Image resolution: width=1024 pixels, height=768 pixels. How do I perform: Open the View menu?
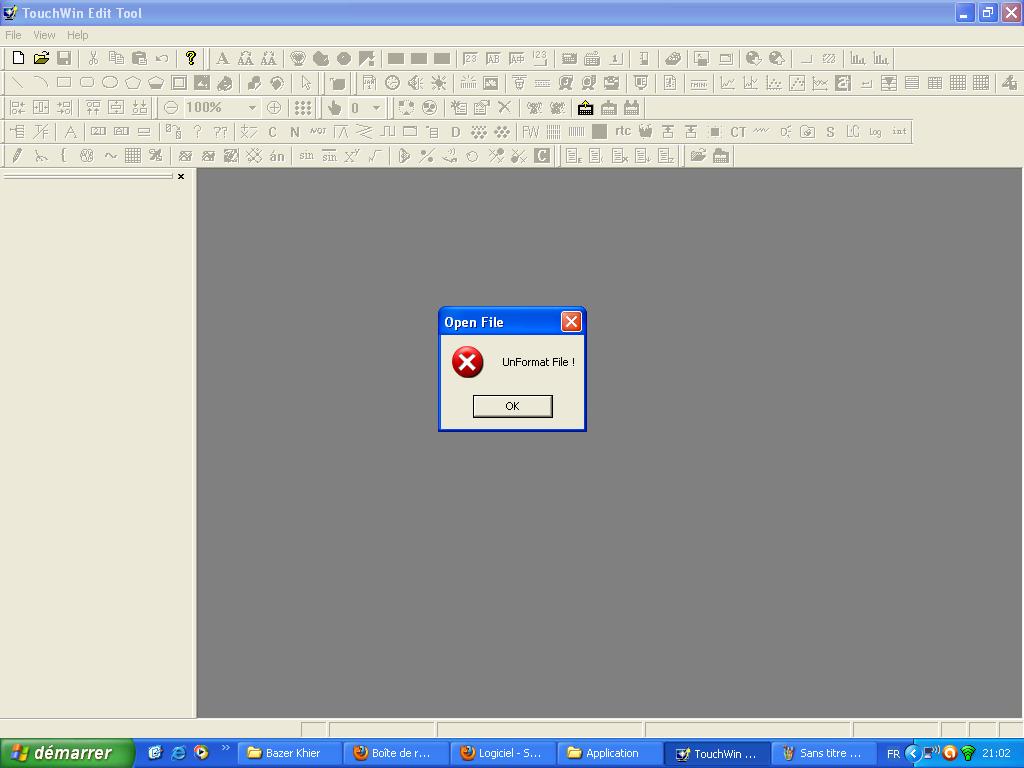44,35
